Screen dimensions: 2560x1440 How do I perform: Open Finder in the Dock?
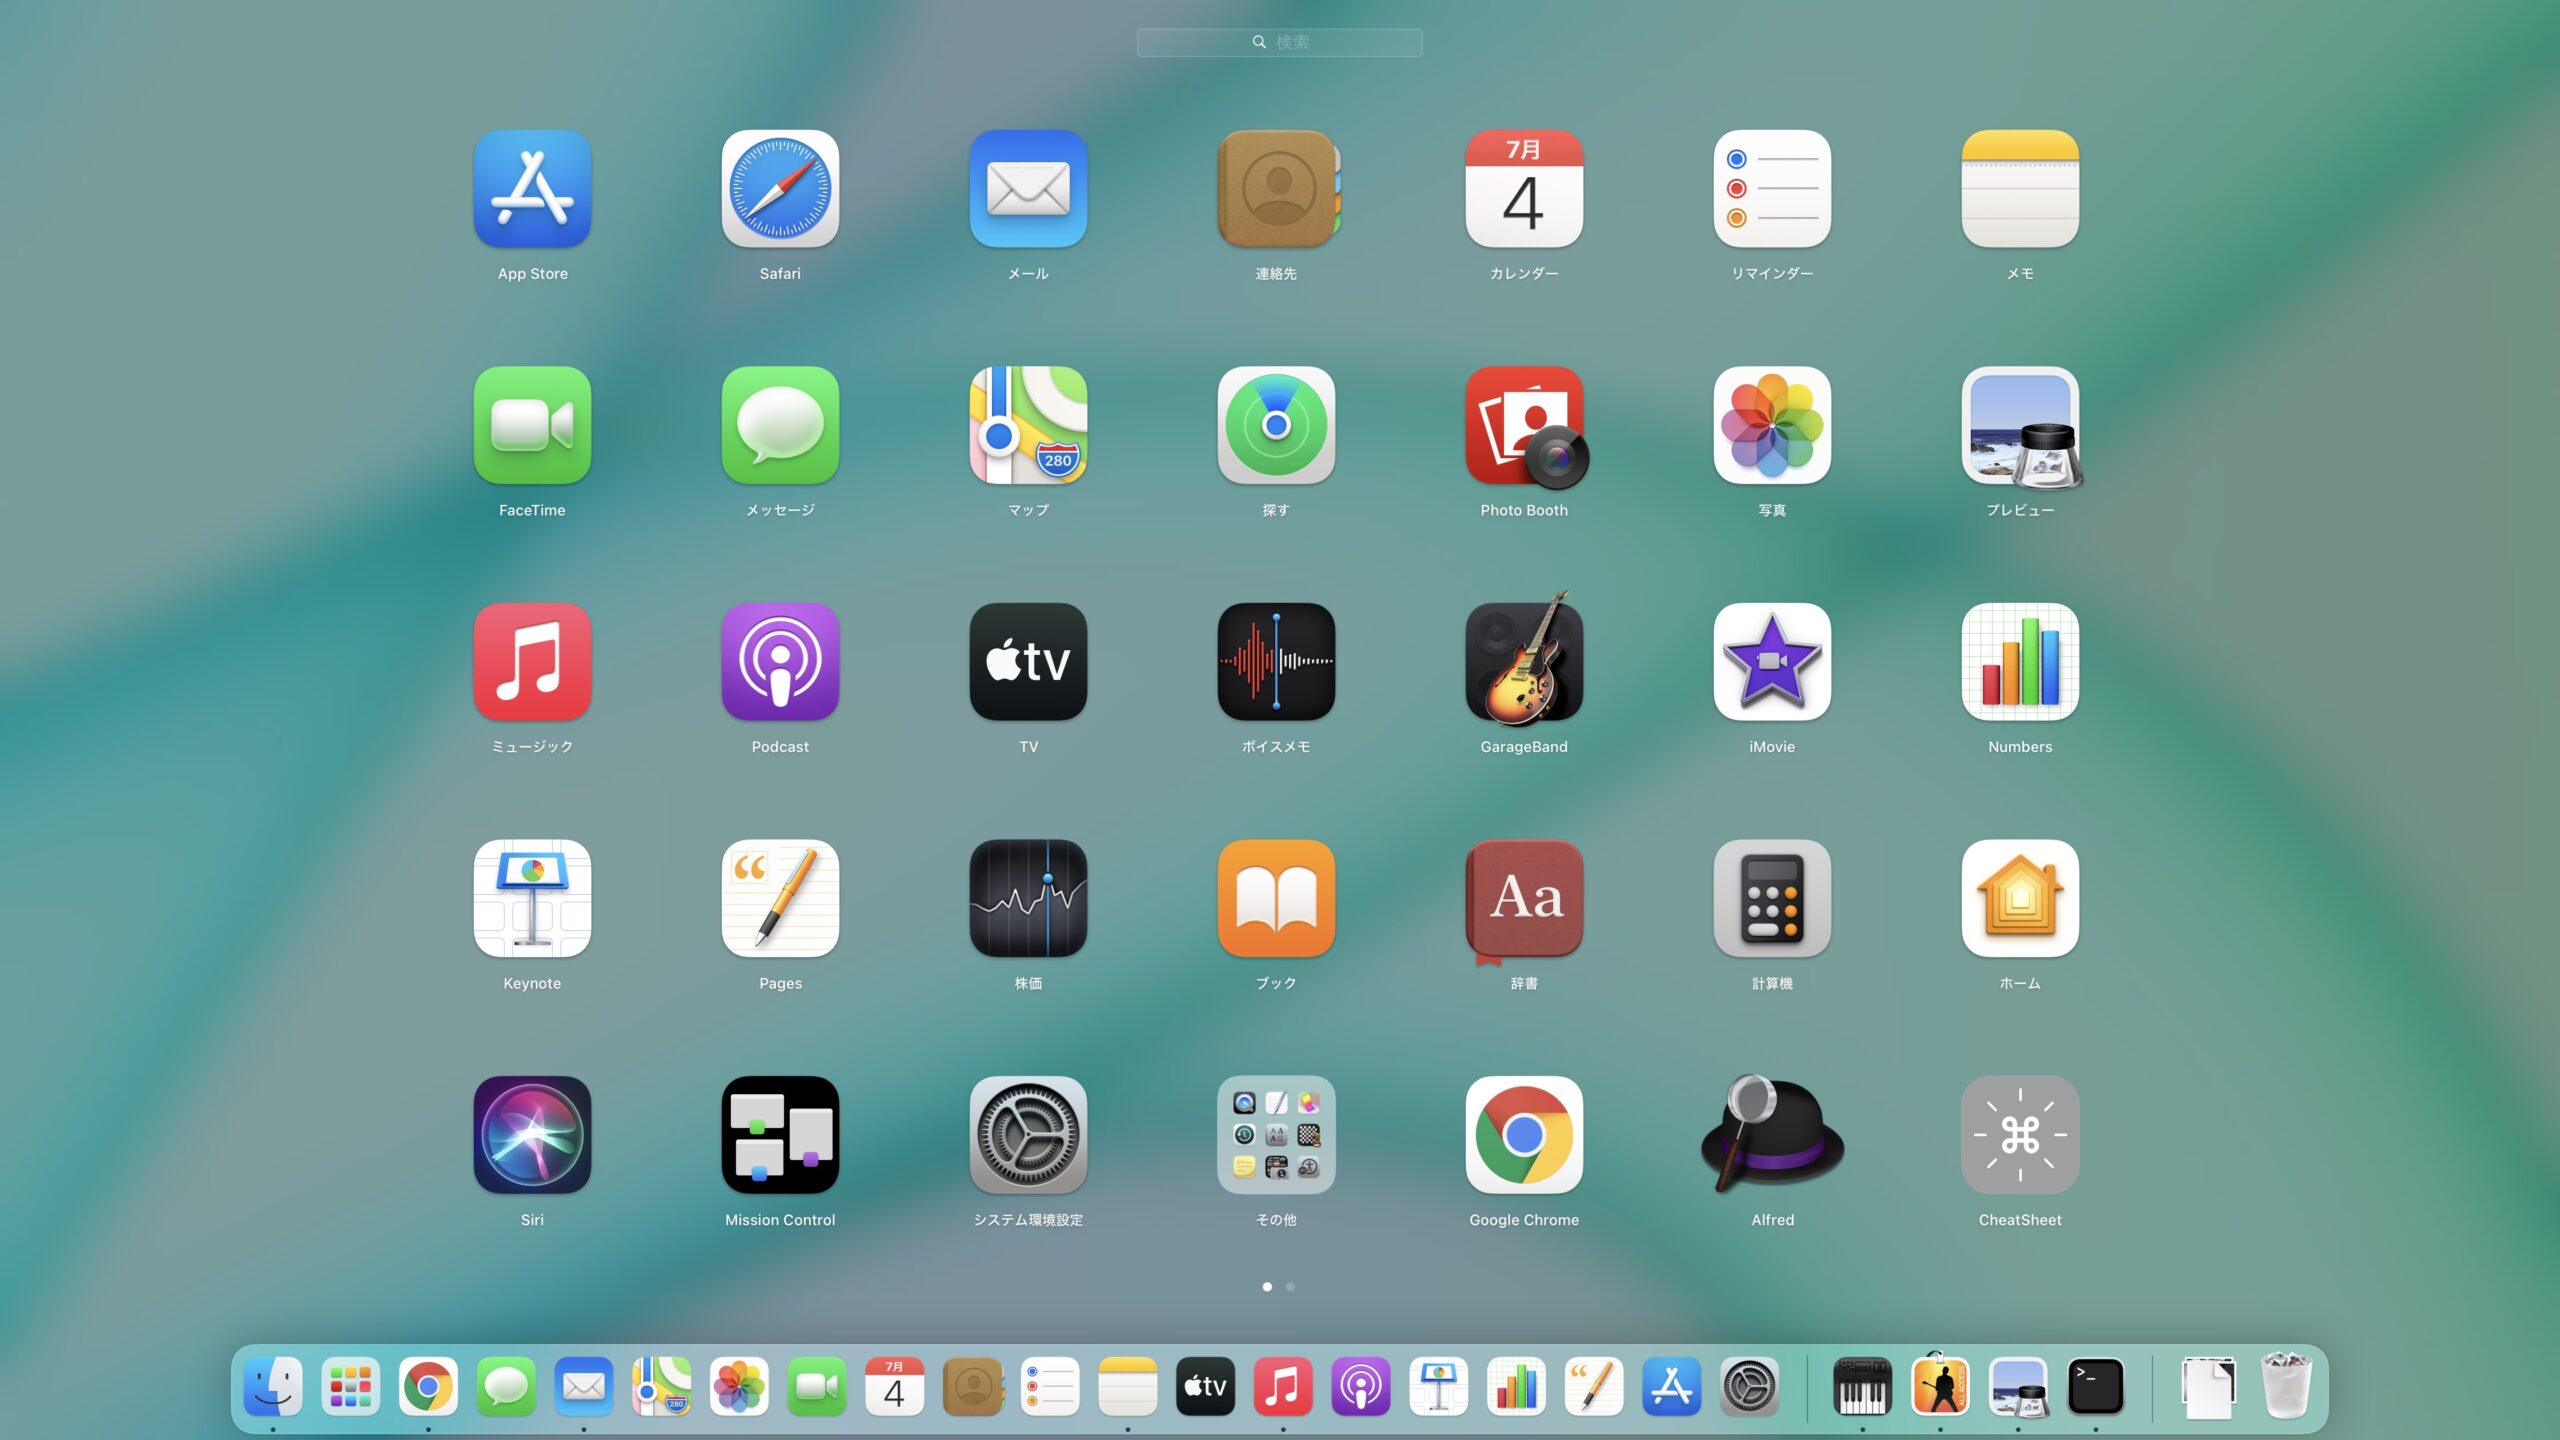(x=273, y=1387)
